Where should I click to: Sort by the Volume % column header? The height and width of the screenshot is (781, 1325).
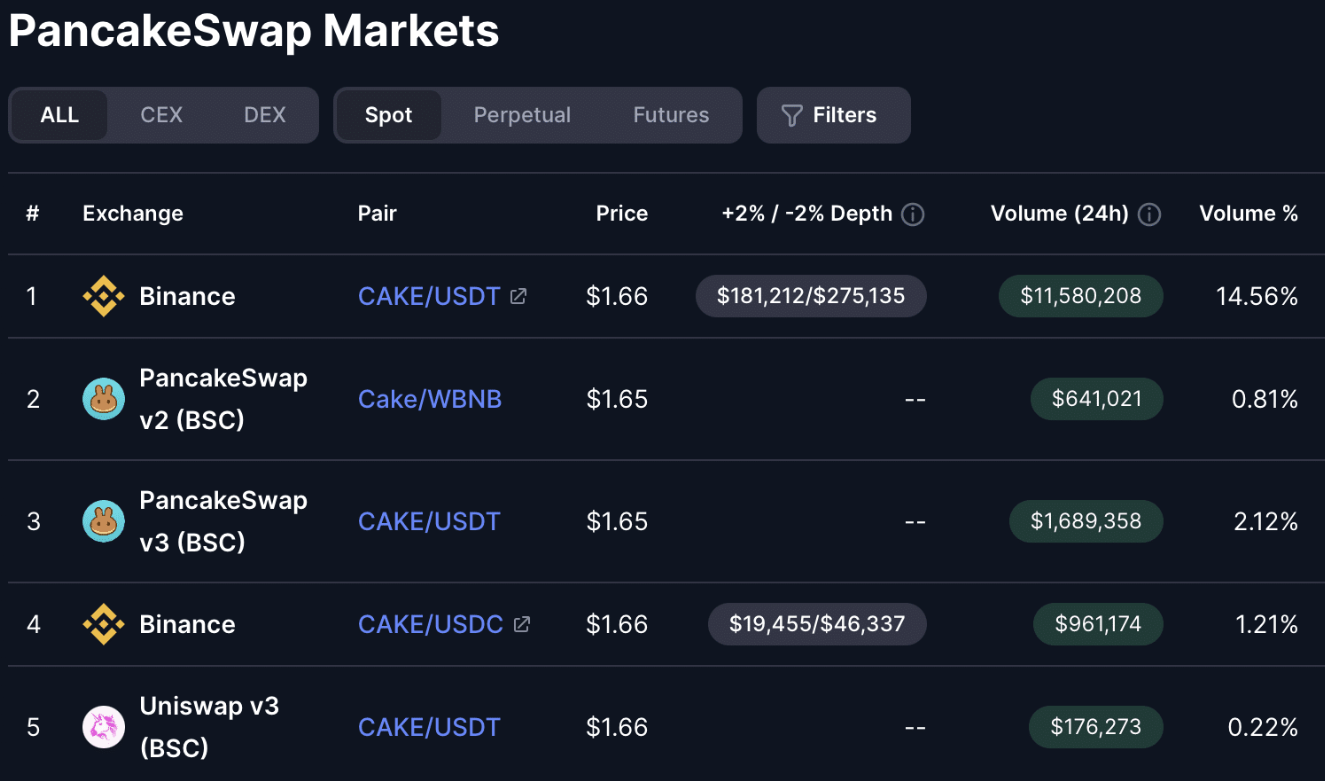pyautogui.click(x=1248, y=213)
